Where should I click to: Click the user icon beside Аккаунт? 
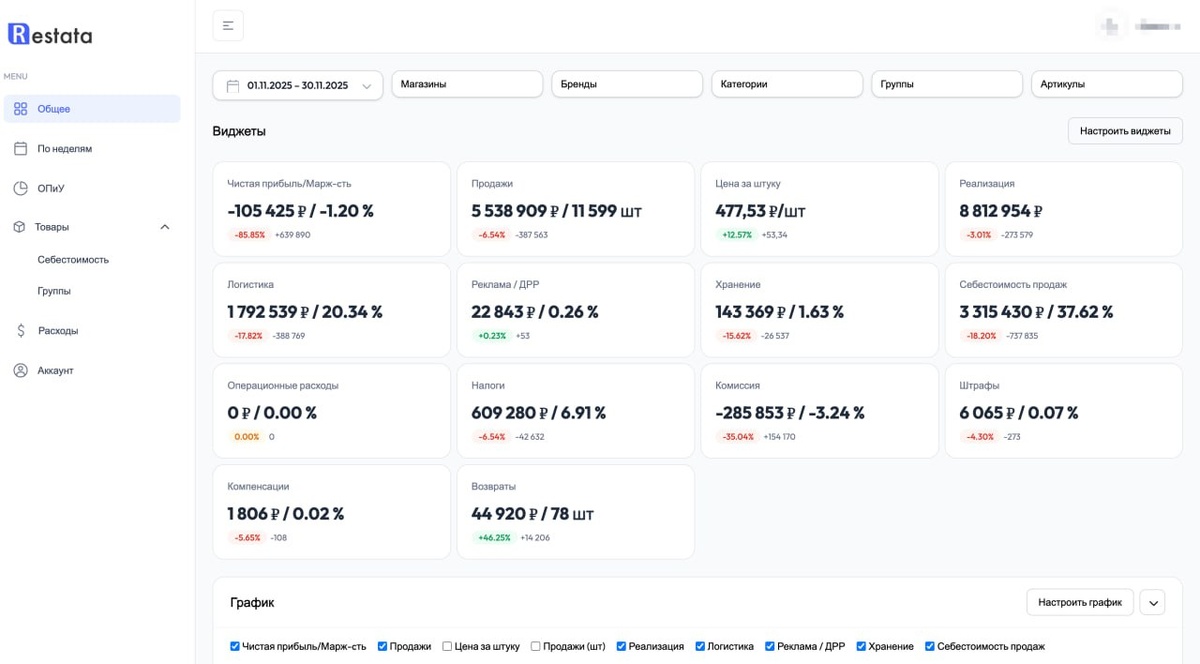pyautogui.click(x=20, y=370)
